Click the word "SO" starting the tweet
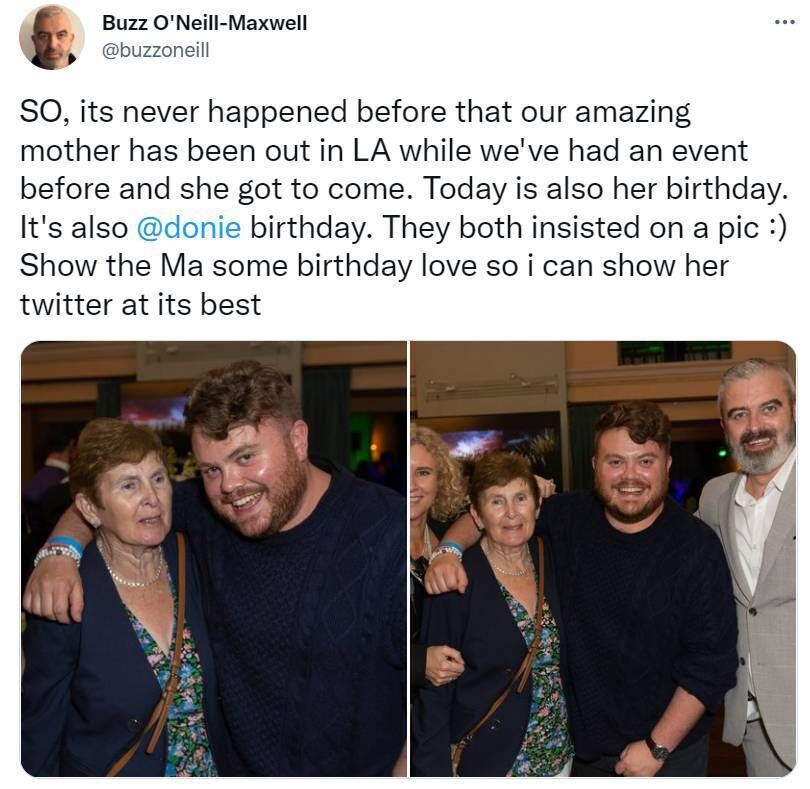This screenshot has height=789, width=810. tap(41, 113)
